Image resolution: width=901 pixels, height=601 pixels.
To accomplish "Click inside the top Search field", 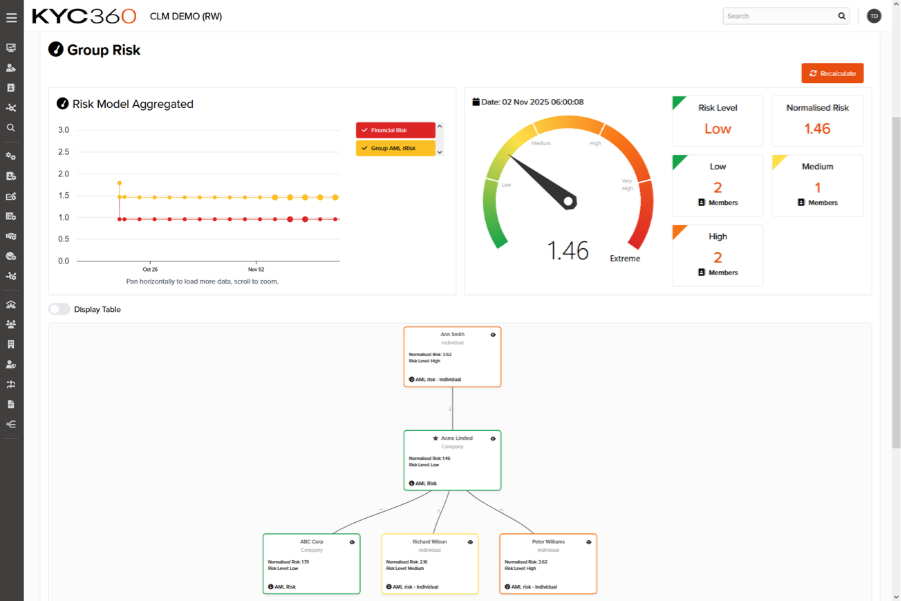I will pyautogui.click(x=780, y=16).
